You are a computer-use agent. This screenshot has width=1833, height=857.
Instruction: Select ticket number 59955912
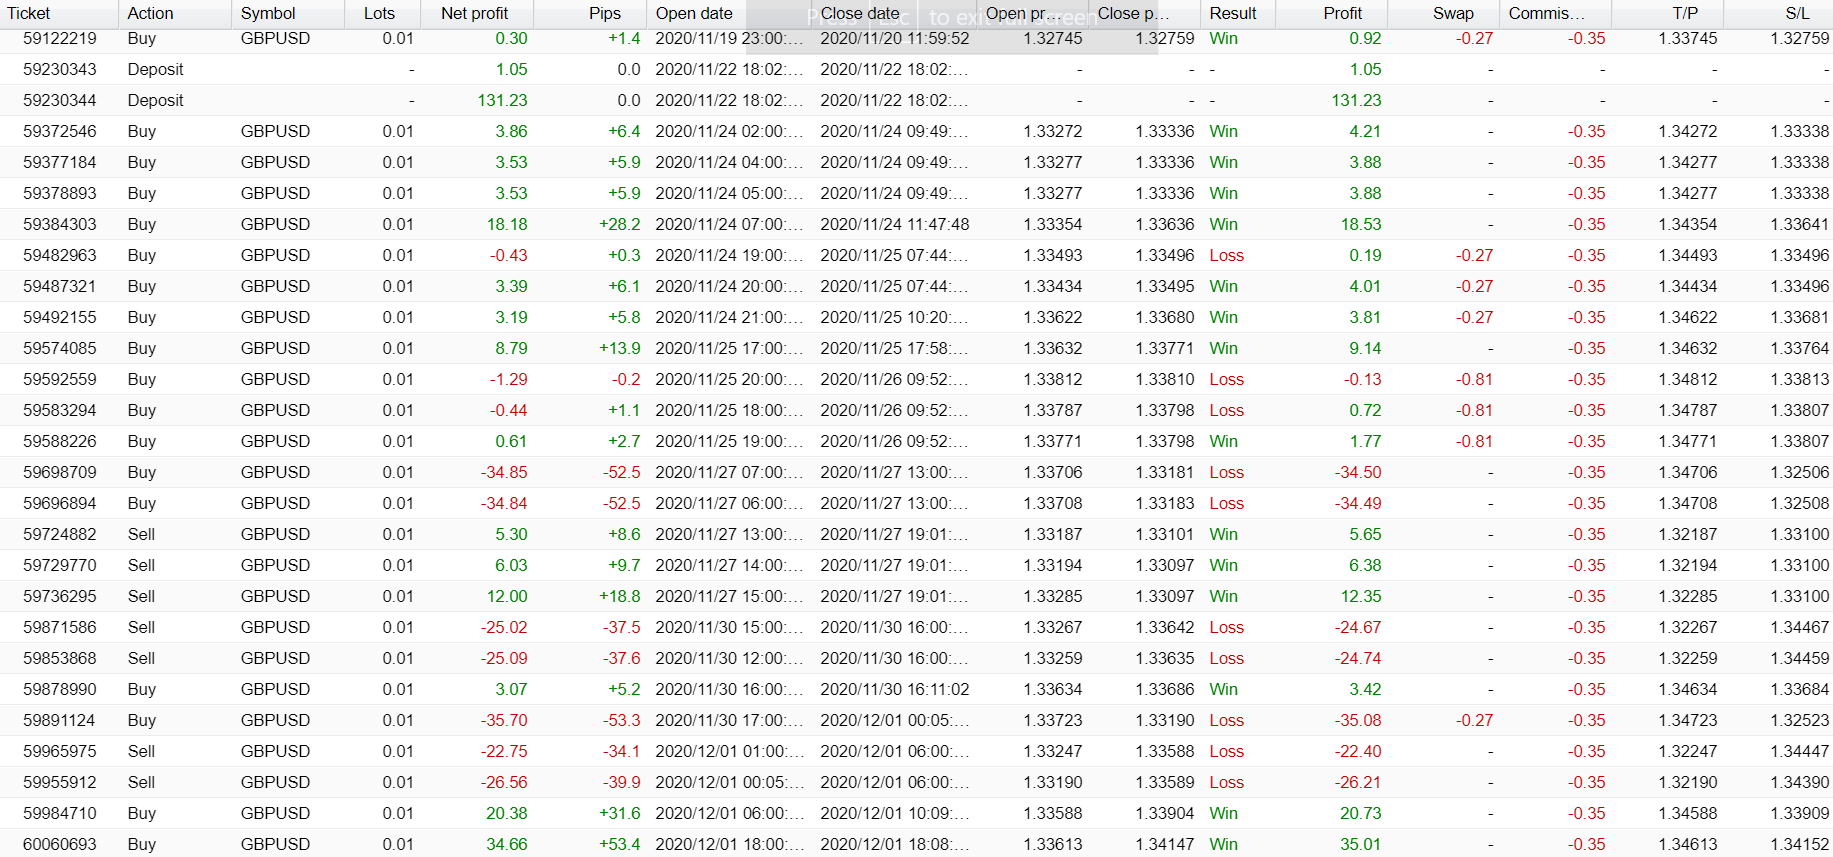[60, 782]
